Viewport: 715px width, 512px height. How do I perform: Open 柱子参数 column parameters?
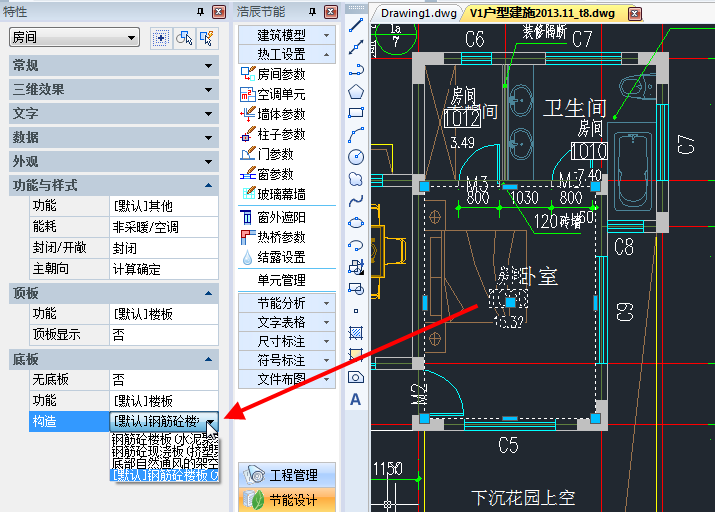[273, 134]
